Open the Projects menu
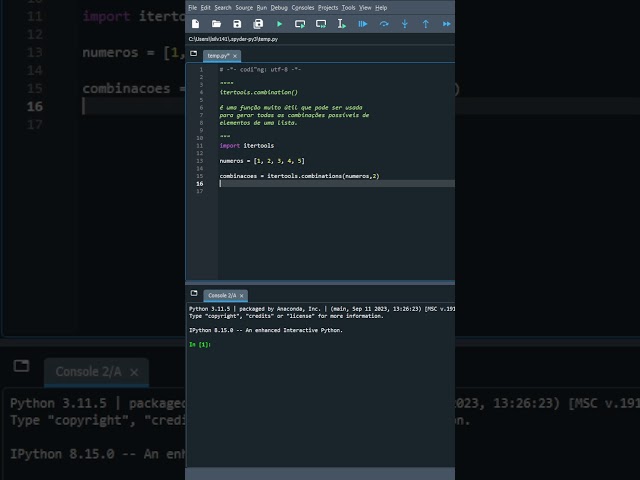The height and width of the screenshot is (480, 640). [x=328, y=8]
